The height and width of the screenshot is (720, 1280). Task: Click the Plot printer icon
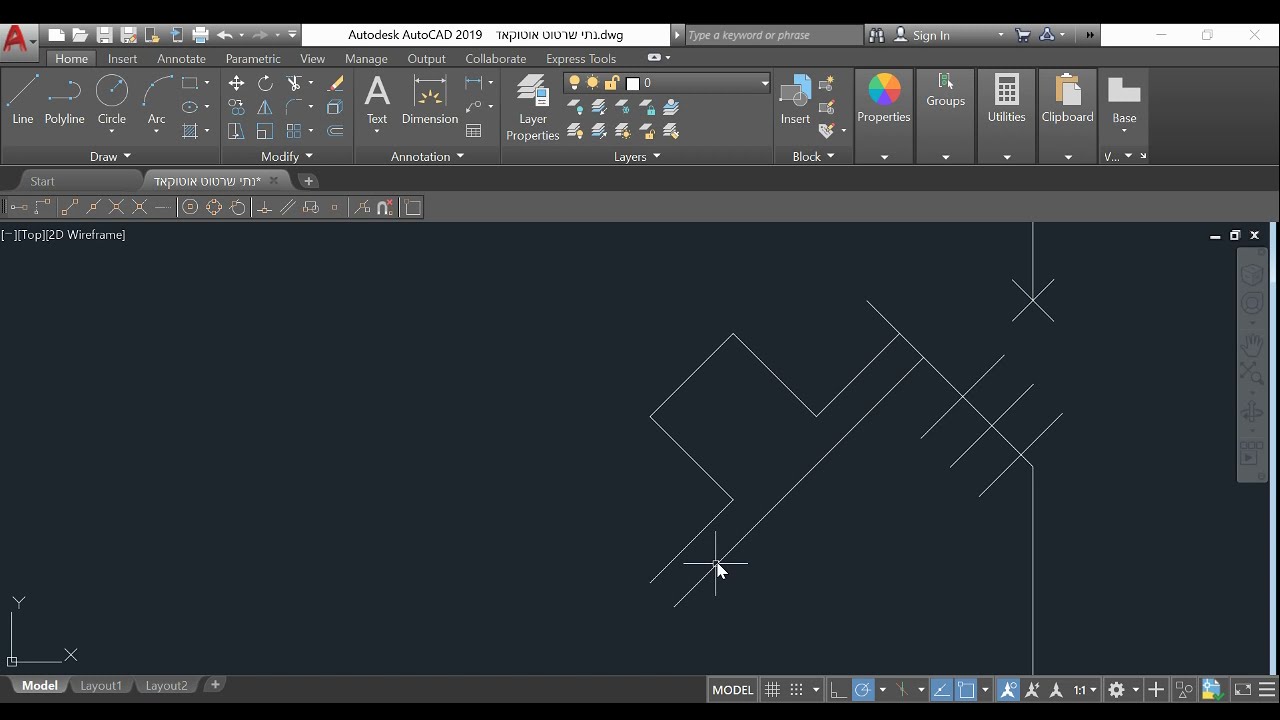(200, 35)
